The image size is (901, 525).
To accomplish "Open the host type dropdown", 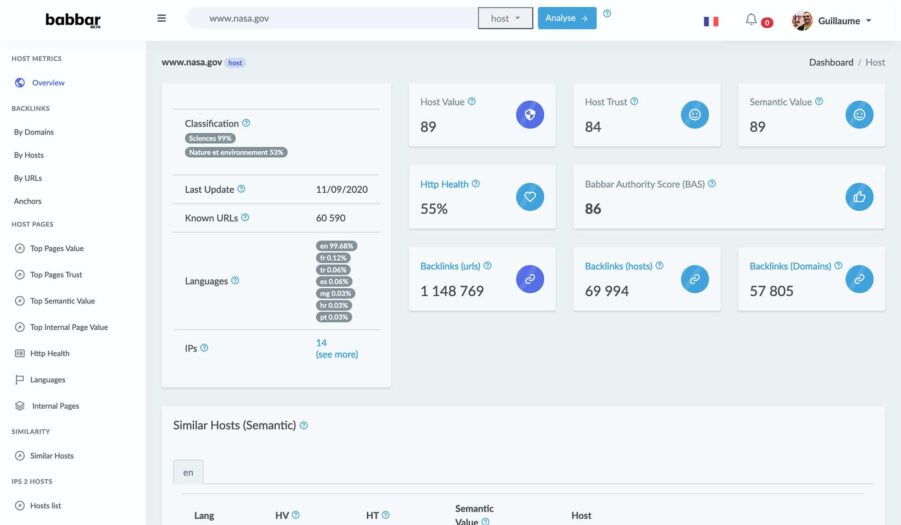I will pos(505,18).
